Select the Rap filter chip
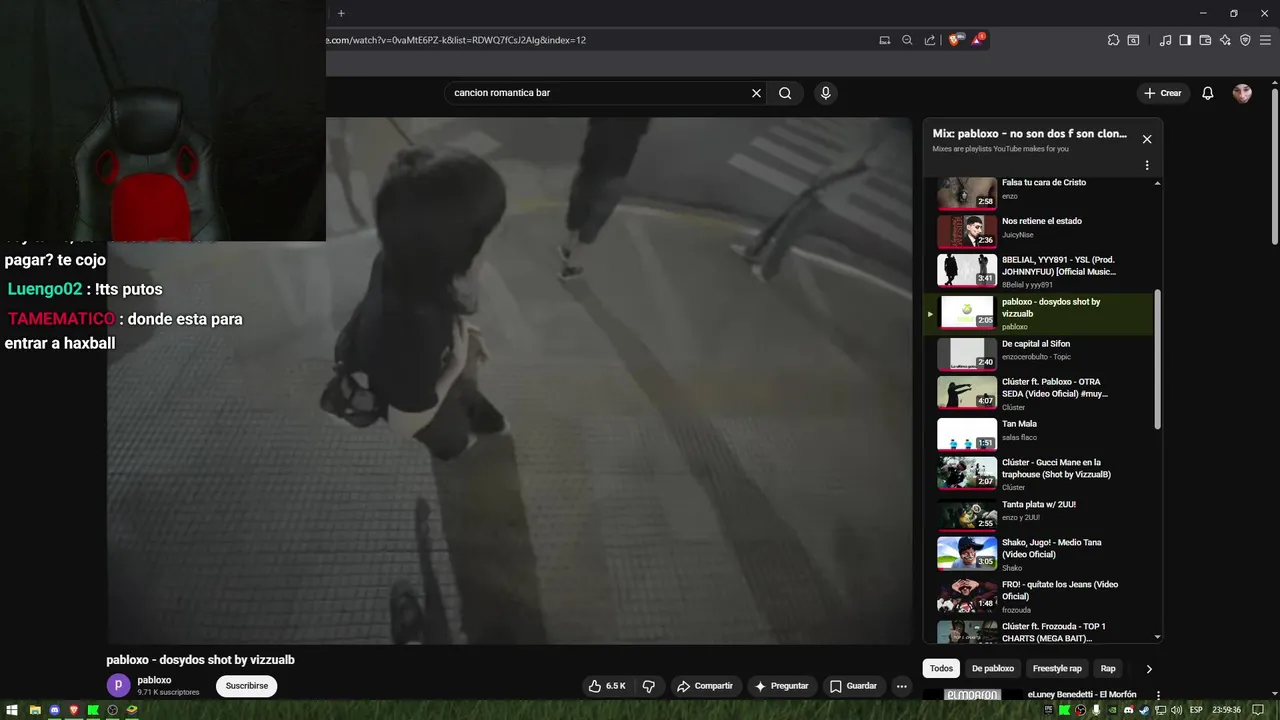Image resolution: width=1280 pixels, height=720 pixels. pyautogui.click(x=1108, y=668)
